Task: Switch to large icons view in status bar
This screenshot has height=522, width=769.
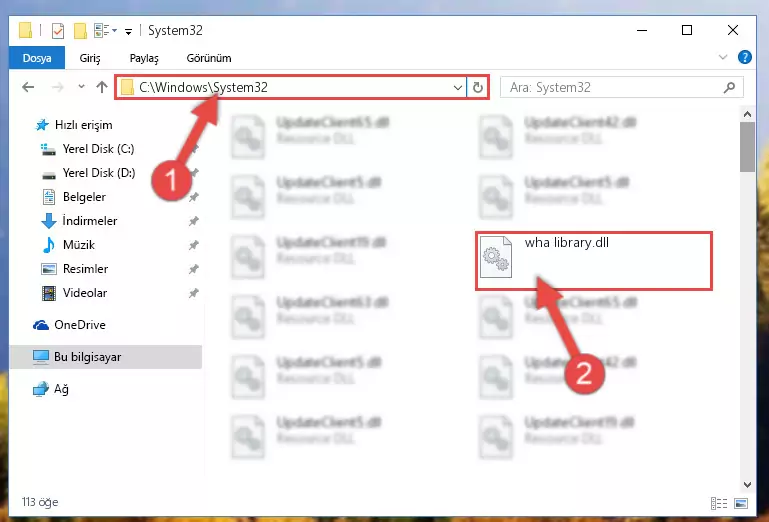Action: tap(741, 503)
